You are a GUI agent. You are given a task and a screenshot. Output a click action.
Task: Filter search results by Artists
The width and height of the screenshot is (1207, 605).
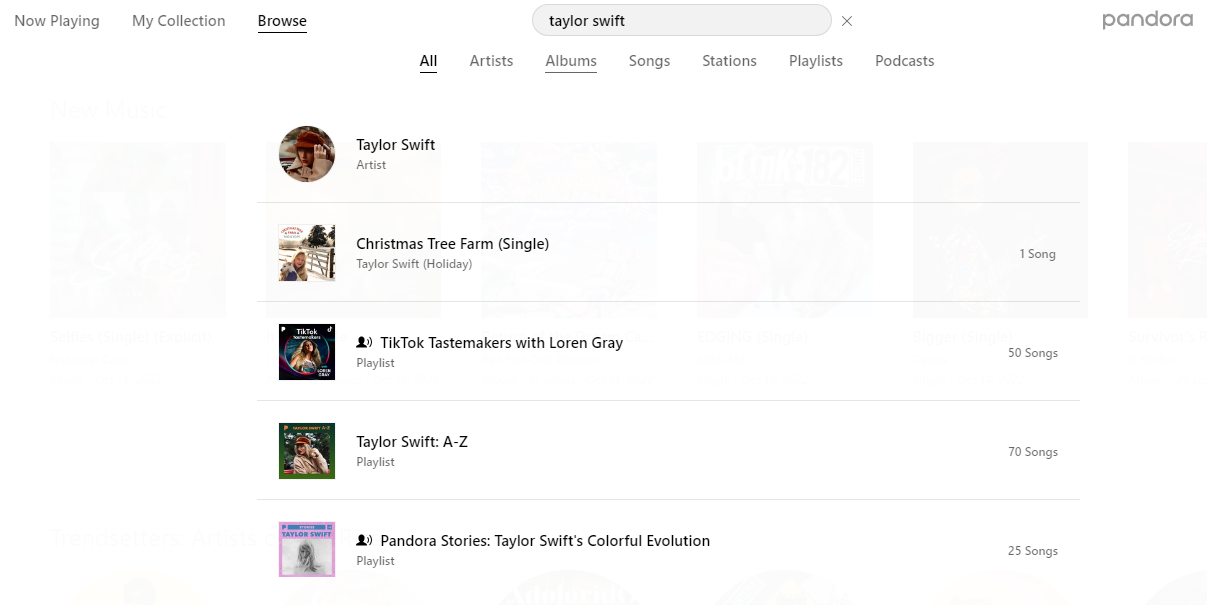click(x=491, y=61)
